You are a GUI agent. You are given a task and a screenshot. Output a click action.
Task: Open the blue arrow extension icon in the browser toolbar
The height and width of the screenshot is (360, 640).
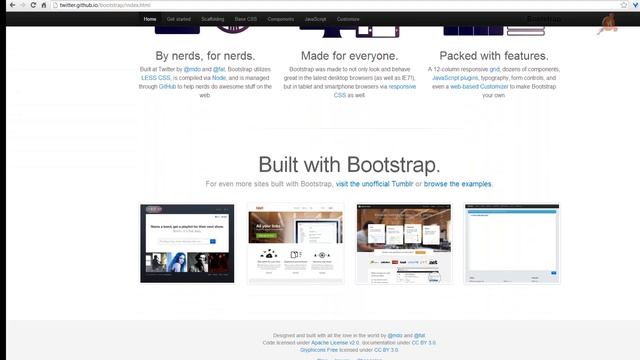point(636,5)
